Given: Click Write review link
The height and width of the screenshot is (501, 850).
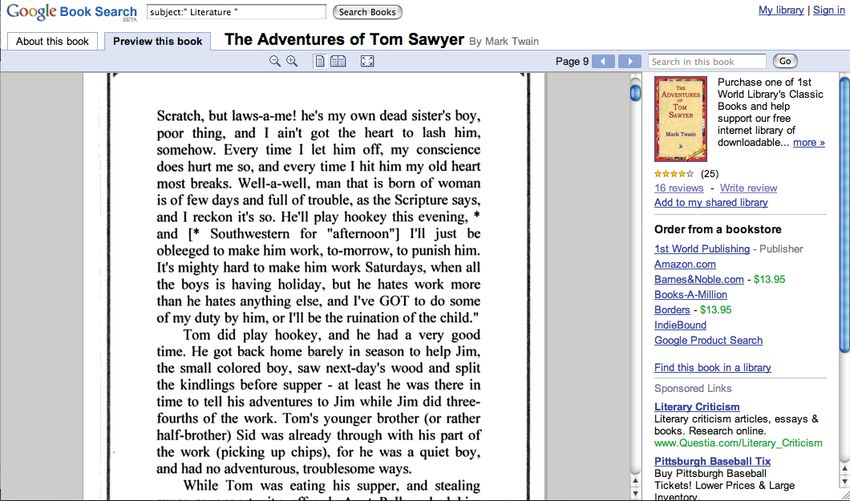Looking at the screenshot, I should tap(748, 188).
